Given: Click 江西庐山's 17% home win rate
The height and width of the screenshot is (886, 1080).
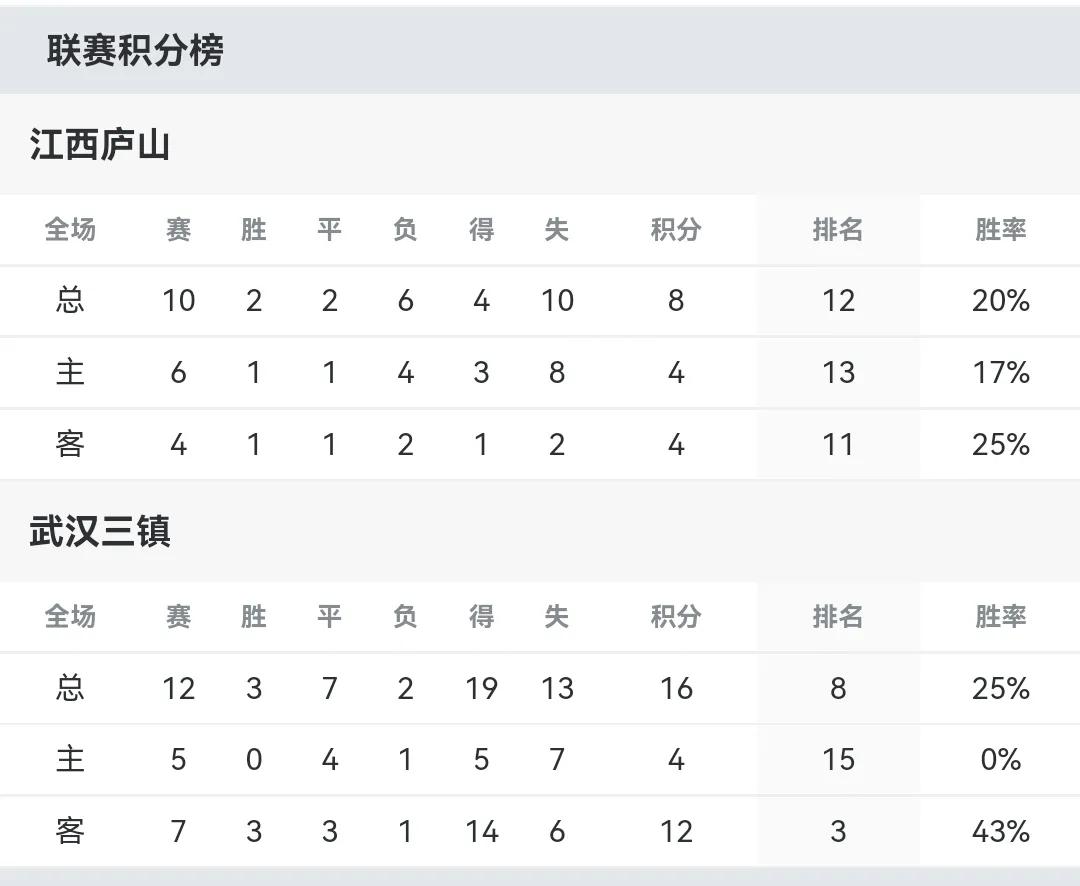Looking at the screenshot, I should tap(1001, 373).
